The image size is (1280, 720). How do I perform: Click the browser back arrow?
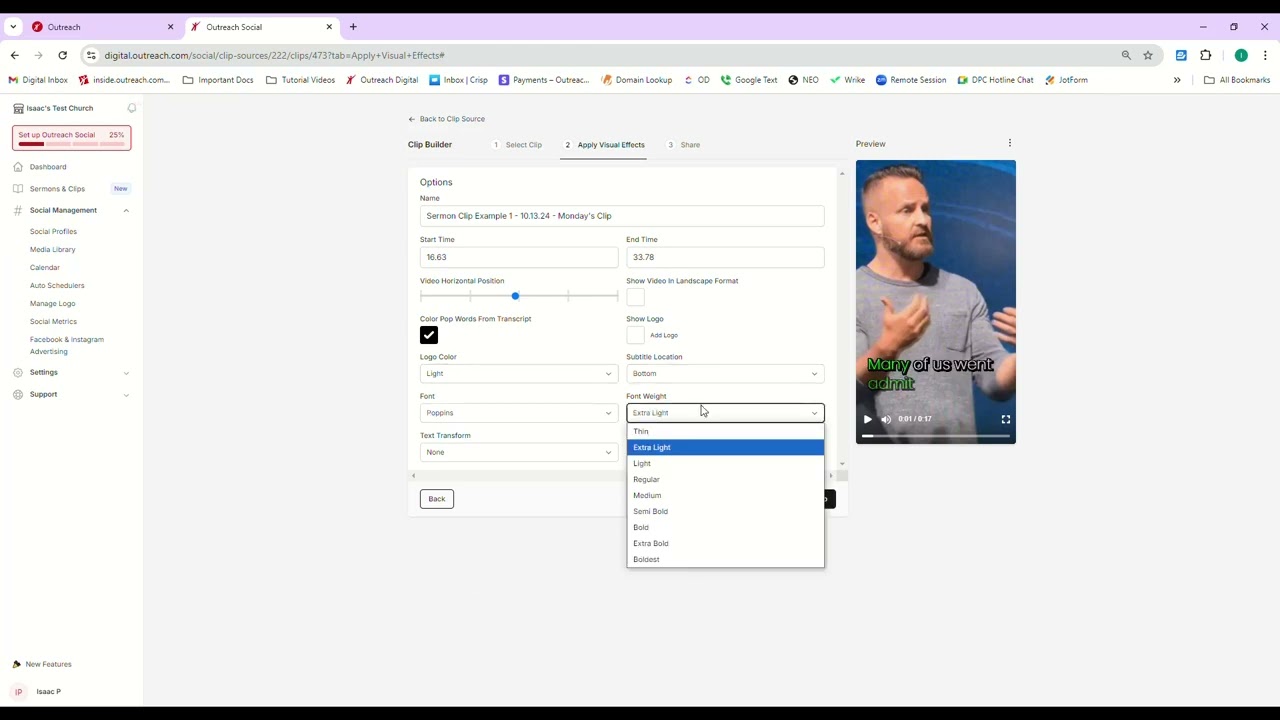(x=14, y=55)
